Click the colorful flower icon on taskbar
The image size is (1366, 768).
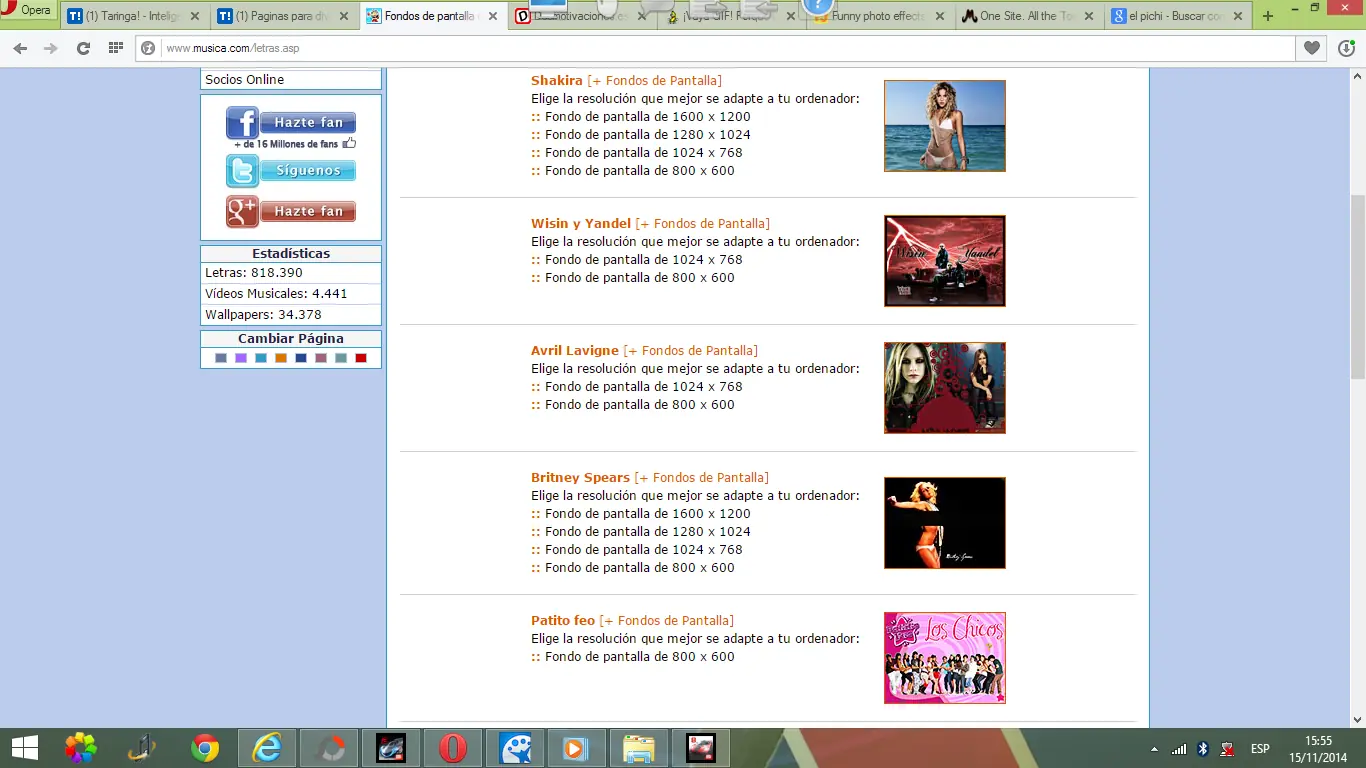click(x=81, y=748)
